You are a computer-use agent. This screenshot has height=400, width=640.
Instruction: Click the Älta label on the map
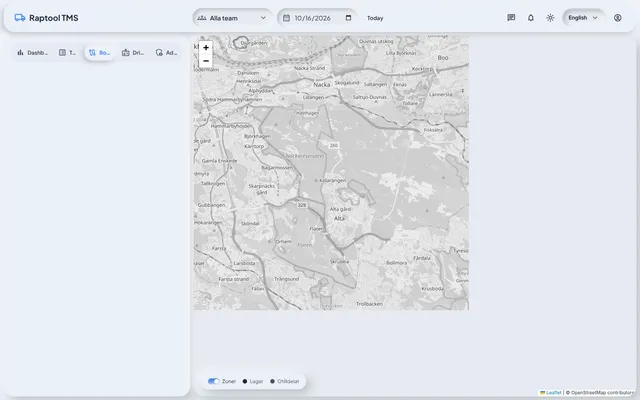click(339, 218)
